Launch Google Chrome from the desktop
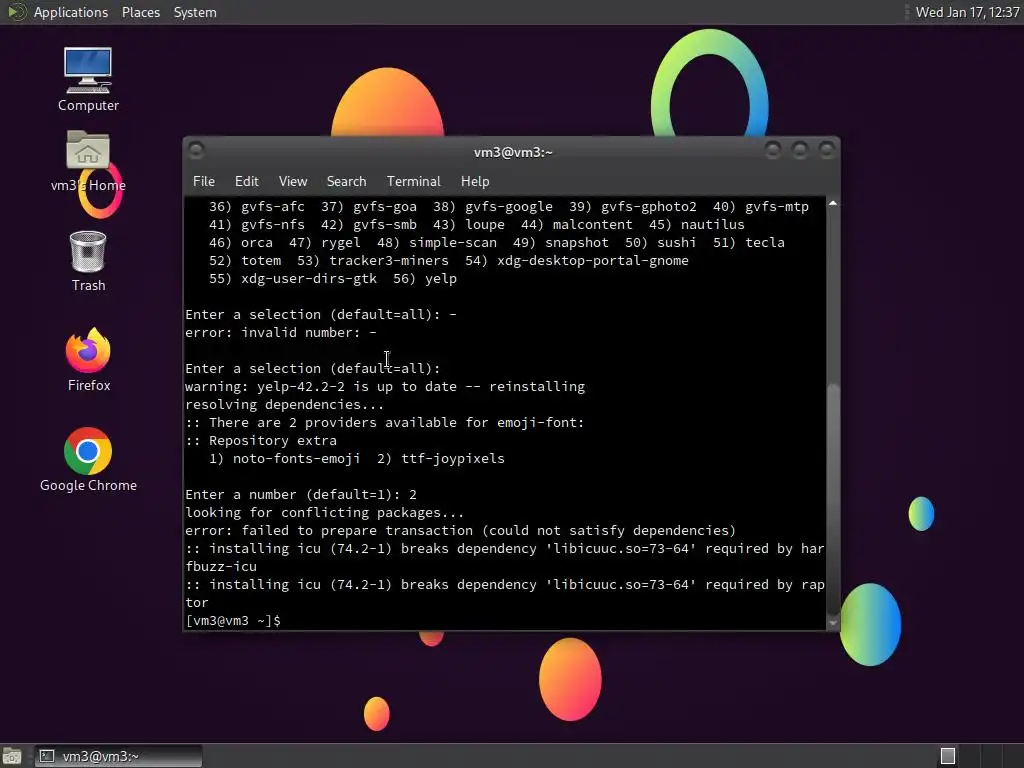 88,460
